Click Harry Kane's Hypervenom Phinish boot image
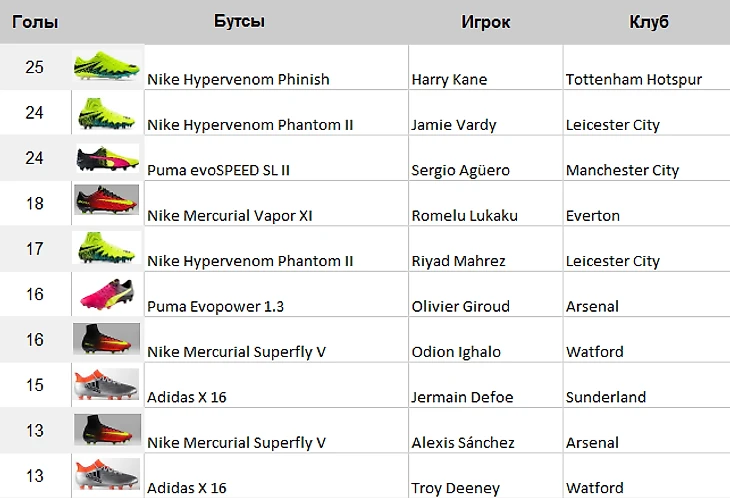Image resolution: width=730 pixels, height=498 pixels. [107, 66]
